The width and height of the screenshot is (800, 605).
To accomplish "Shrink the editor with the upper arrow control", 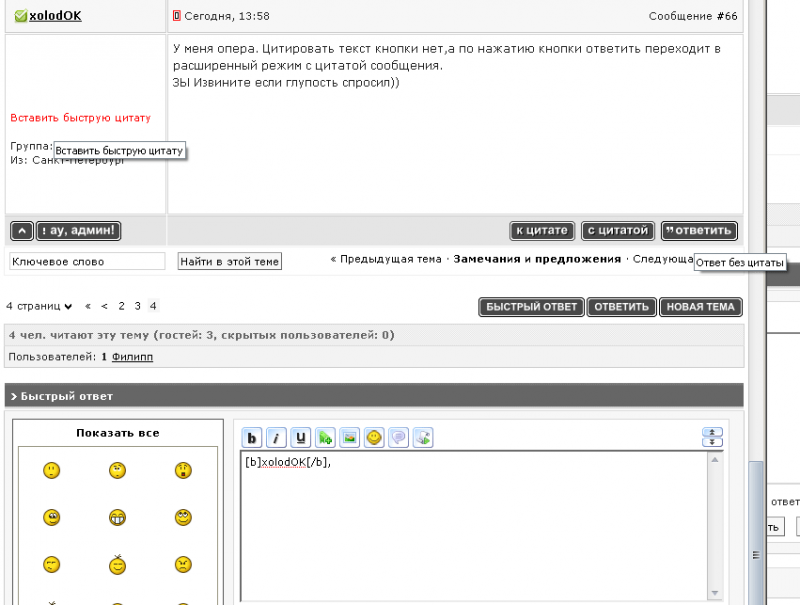I will (712, 433).
